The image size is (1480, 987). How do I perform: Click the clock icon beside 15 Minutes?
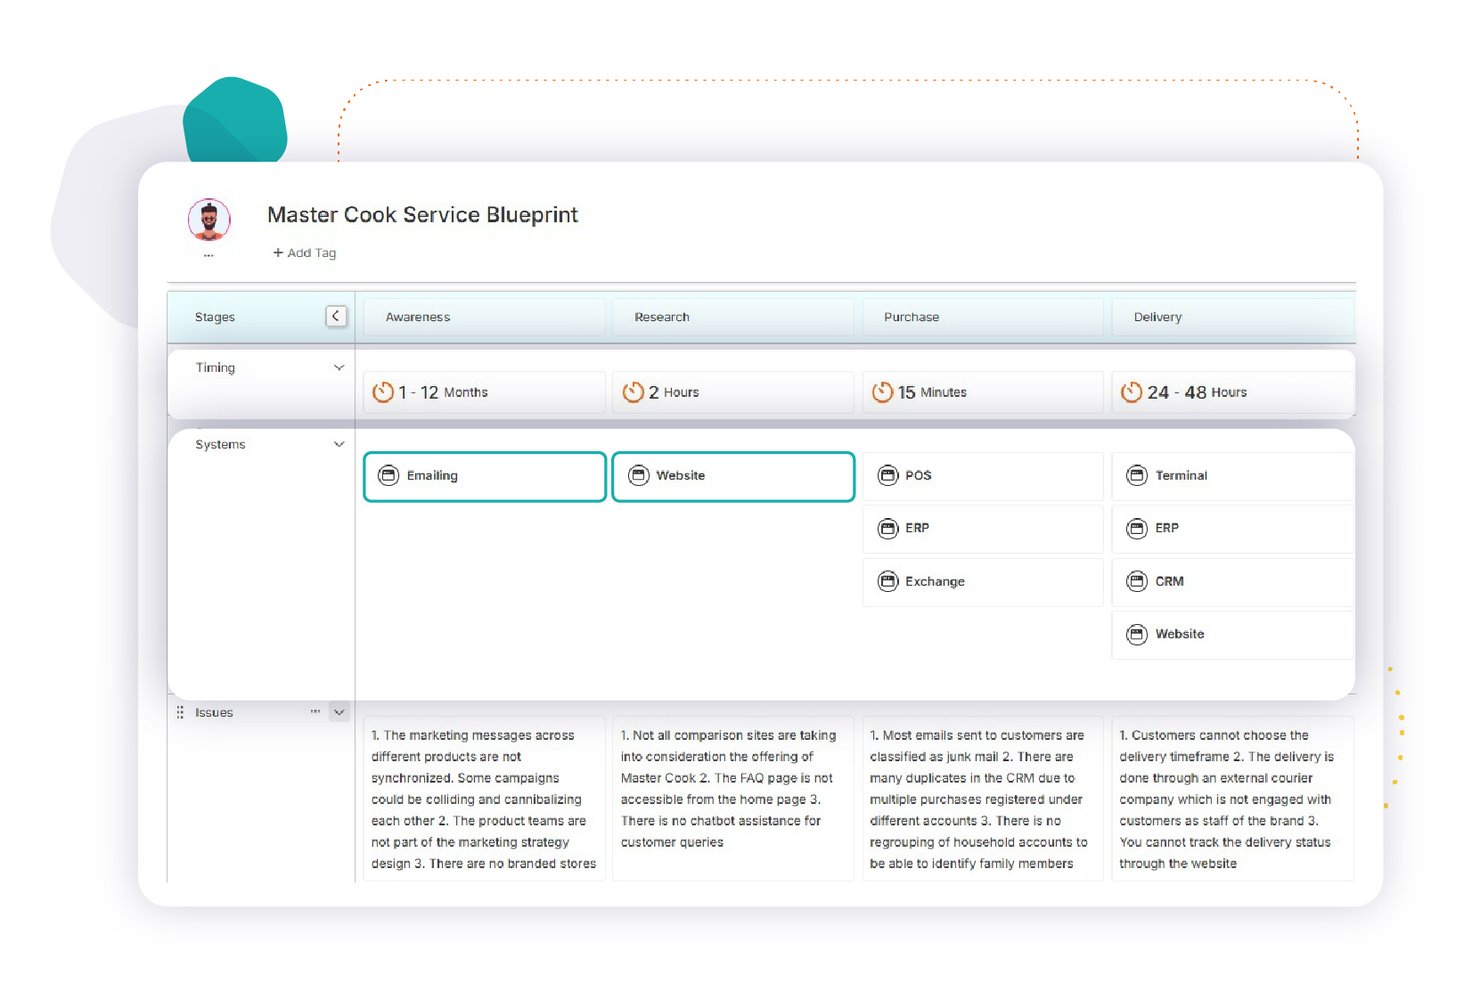(882, 392)
